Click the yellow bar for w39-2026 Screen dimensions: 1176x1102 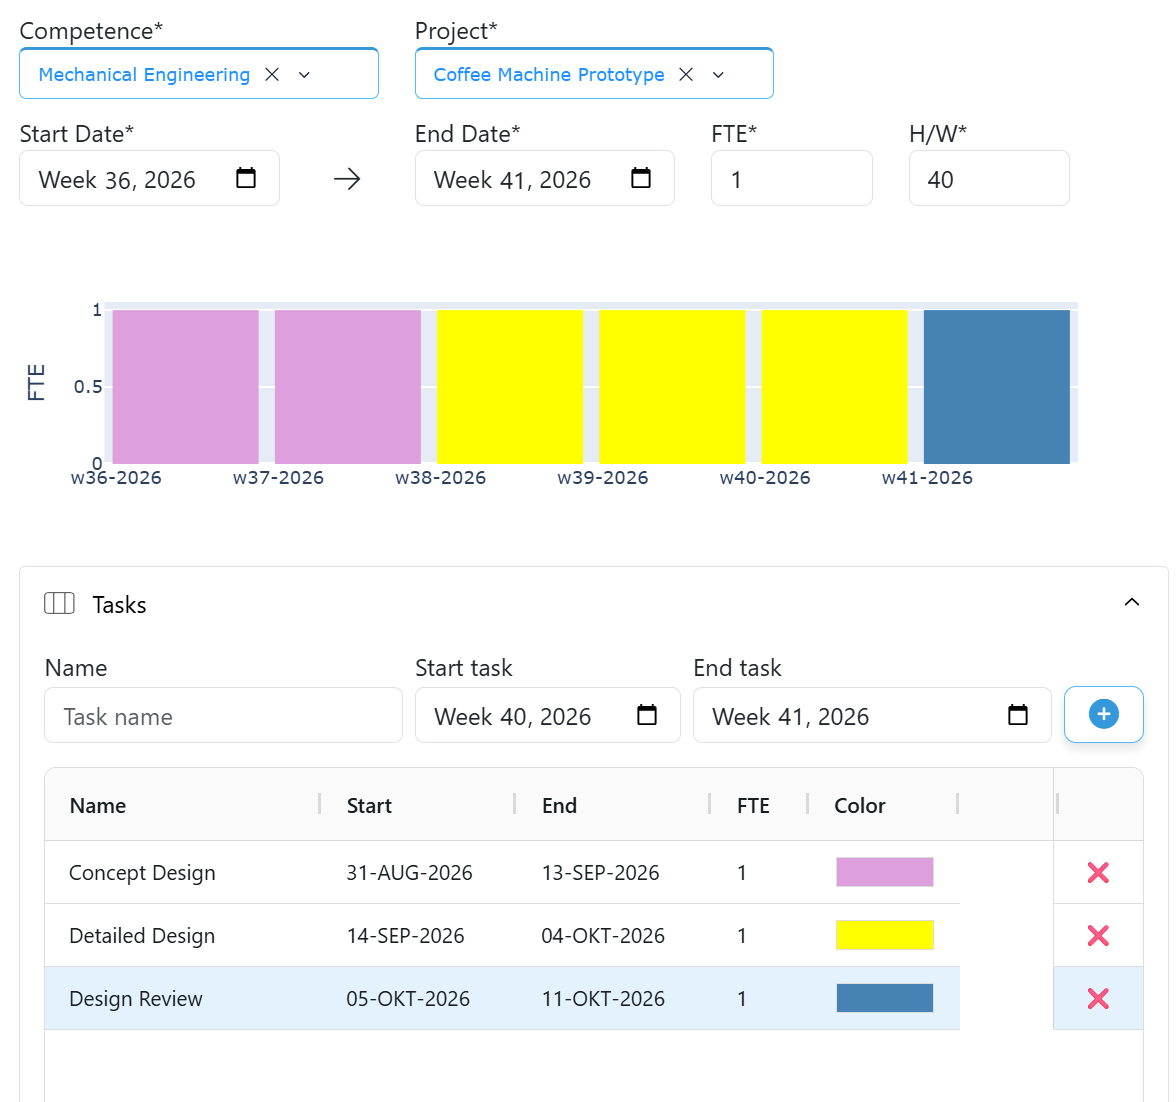click(x=672, y=387)
